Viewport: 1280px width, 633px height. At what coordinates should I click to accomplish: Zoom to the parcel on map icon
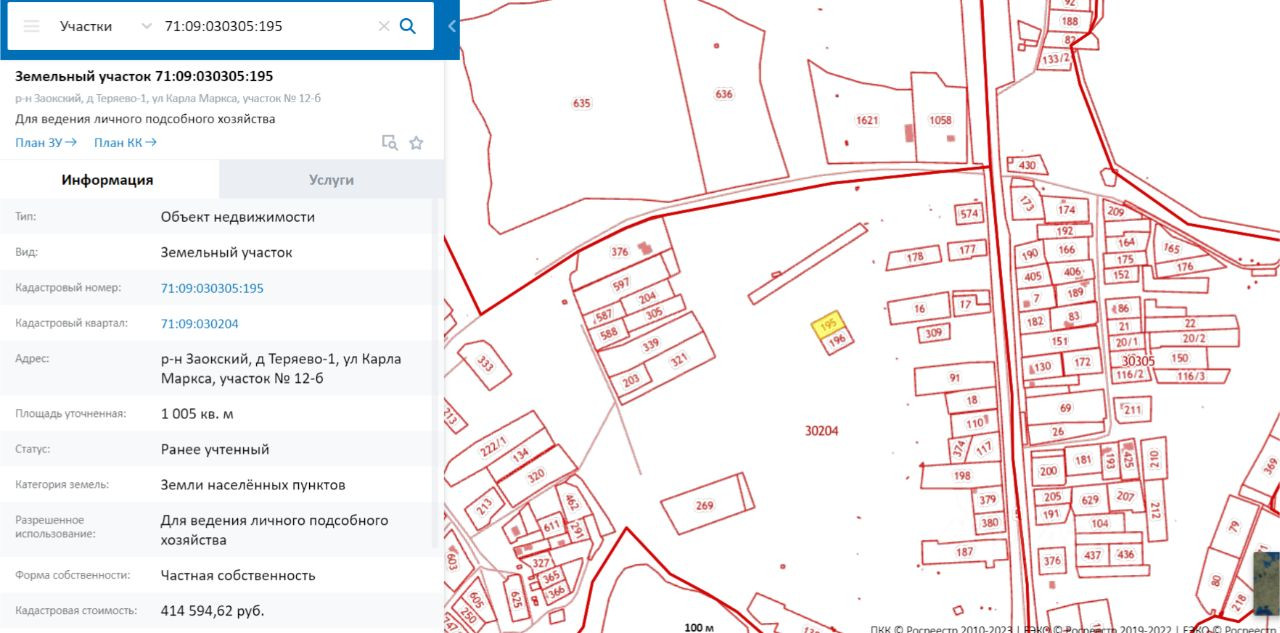click(x=390, y=143)
